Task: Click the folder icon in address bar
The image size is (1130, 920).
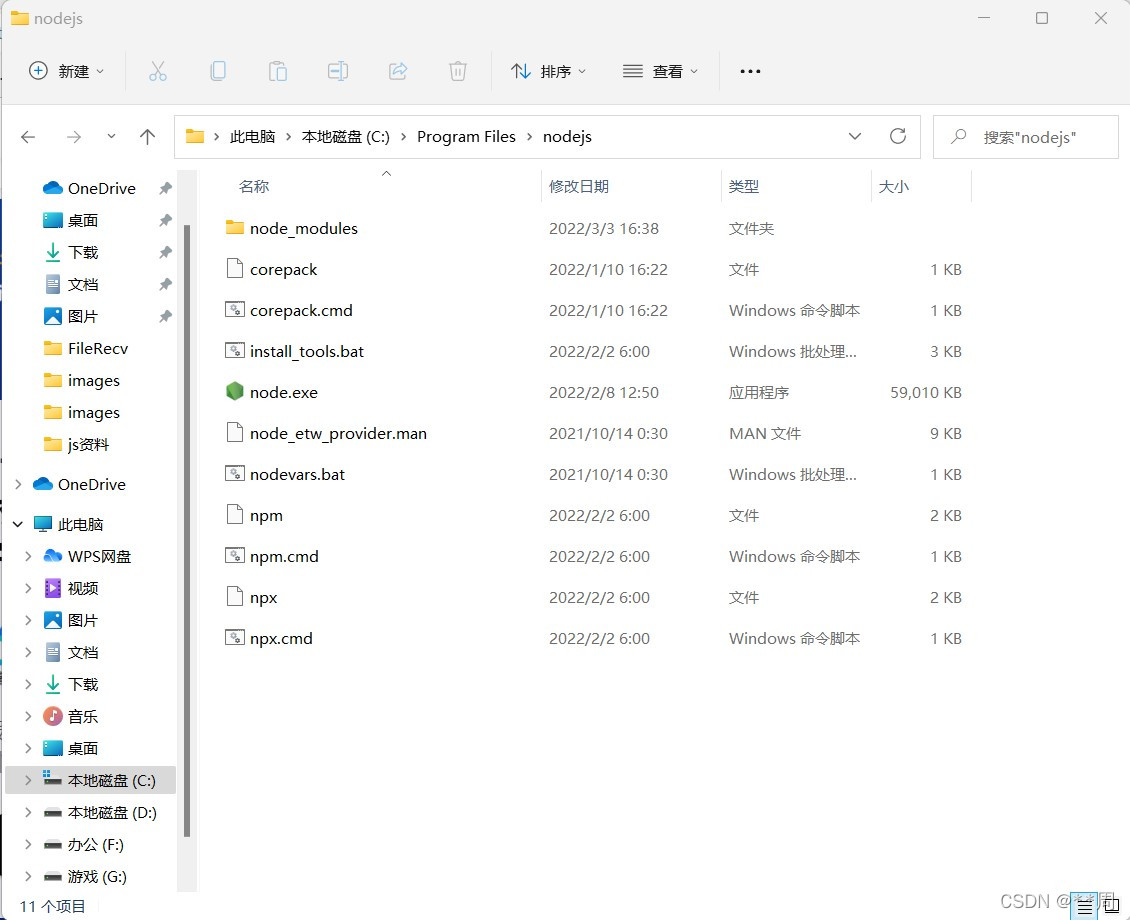Action: coord(195,136)
